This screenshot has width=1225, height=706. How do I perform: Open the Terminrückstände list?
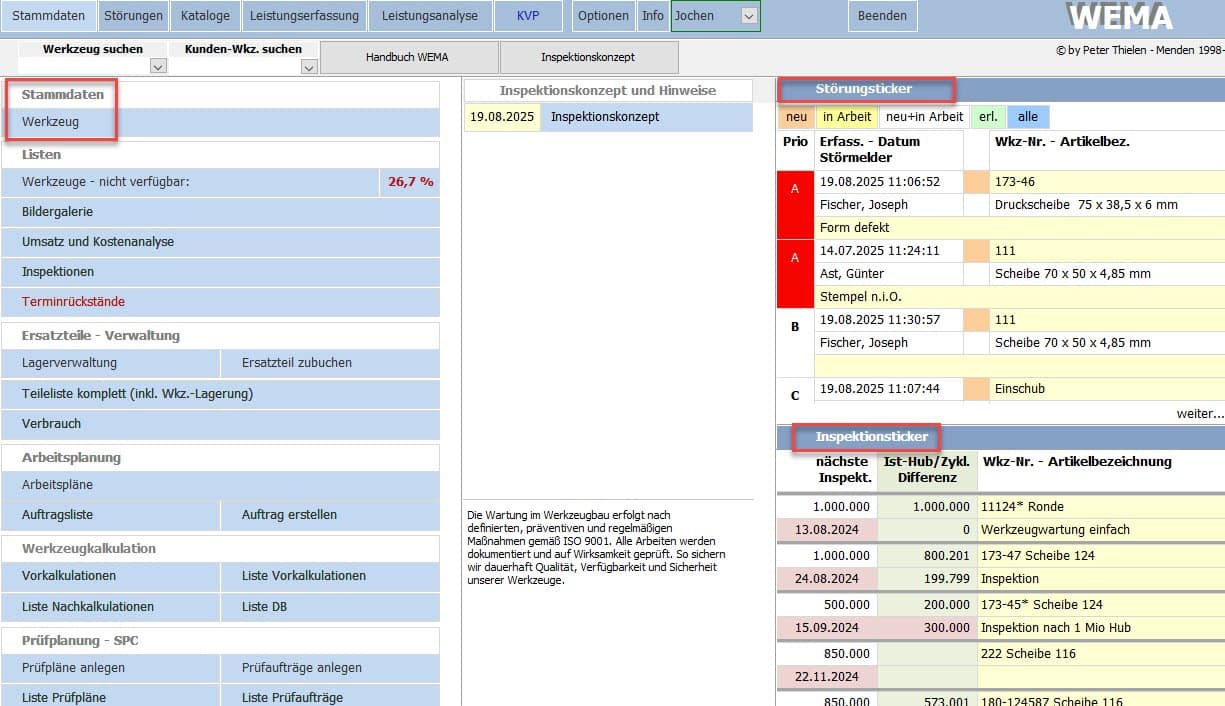[73, 302]
